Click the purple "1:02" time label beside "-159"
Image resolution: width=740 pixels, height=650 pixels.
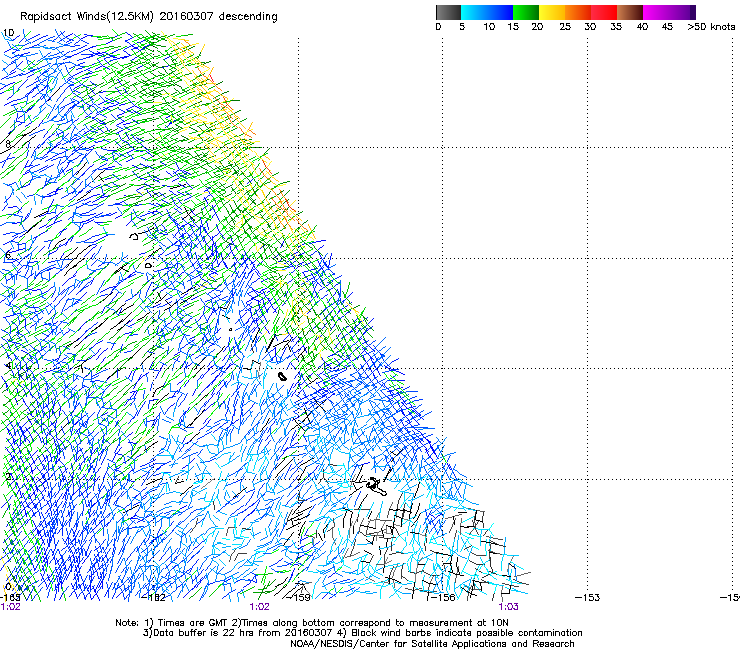point(260,607)
